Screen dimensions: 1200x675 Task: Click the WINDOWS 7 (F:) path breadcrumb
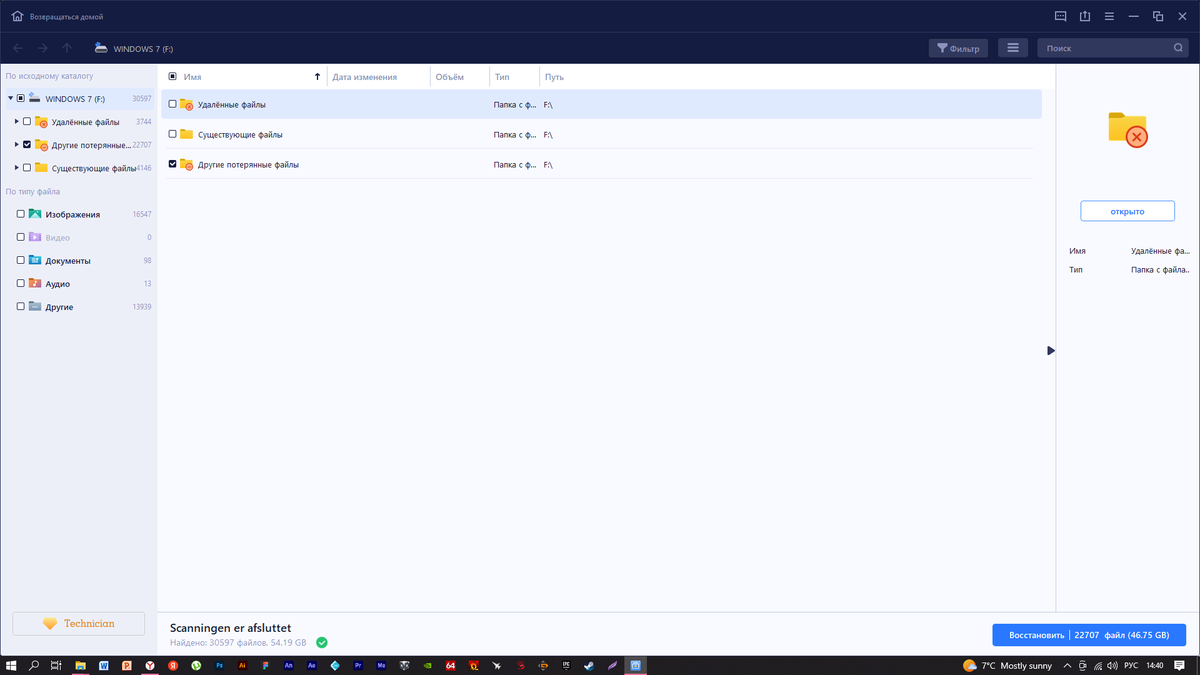pyautogui.click(x=143, y=48)
